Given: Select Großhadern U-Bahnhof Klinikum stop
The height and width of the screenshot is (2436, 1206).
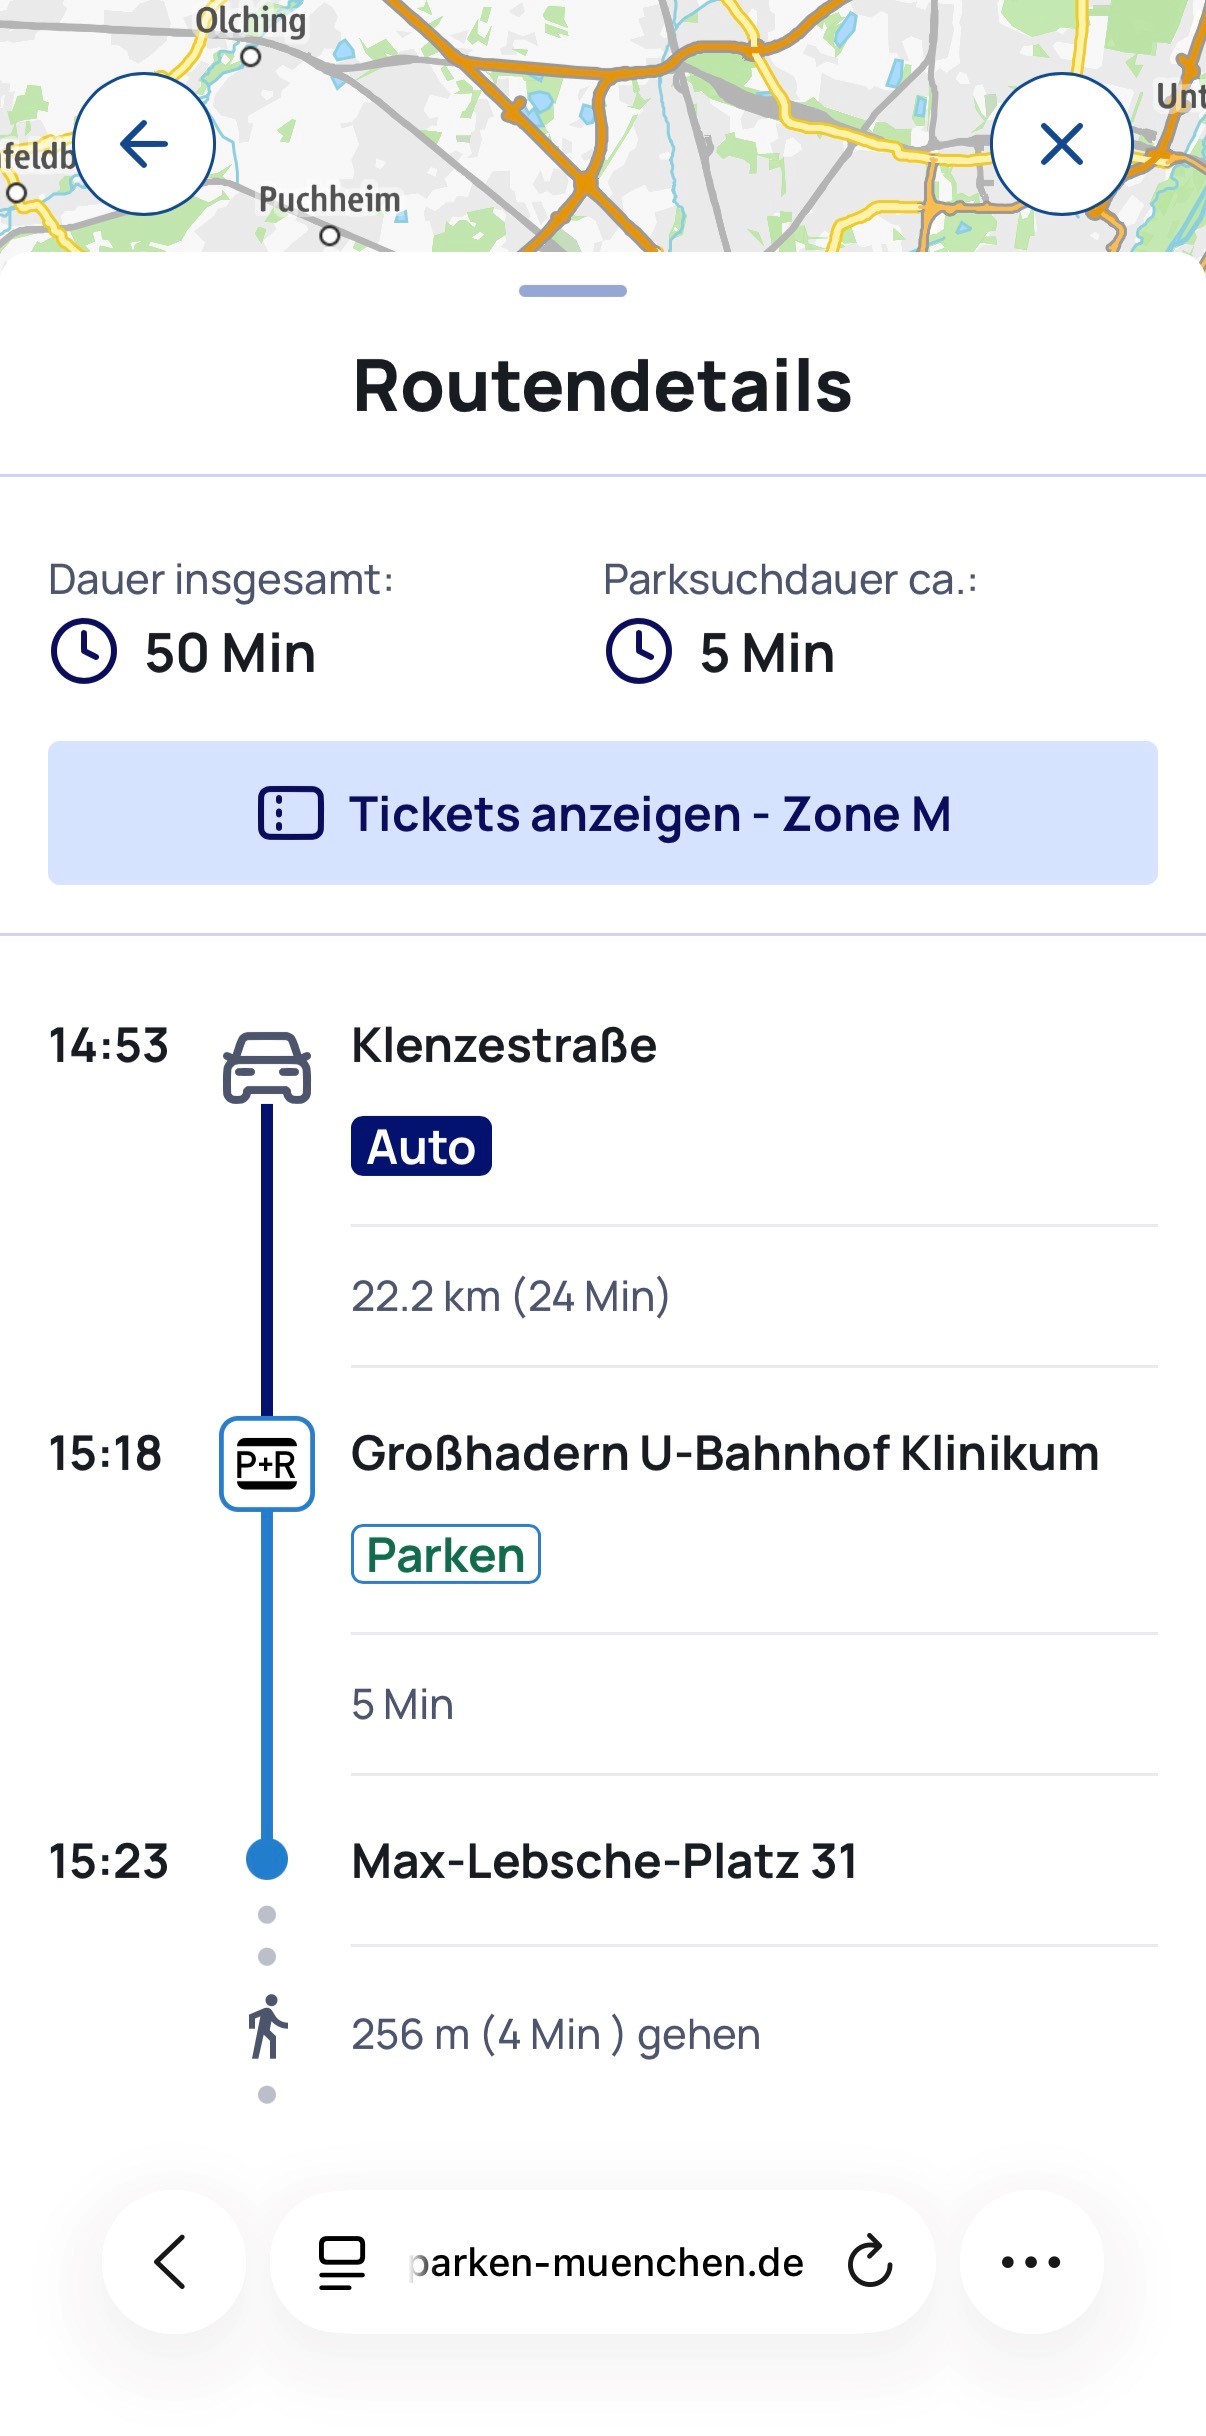Looking at the screenshot, I should [x=725, y=1454].
